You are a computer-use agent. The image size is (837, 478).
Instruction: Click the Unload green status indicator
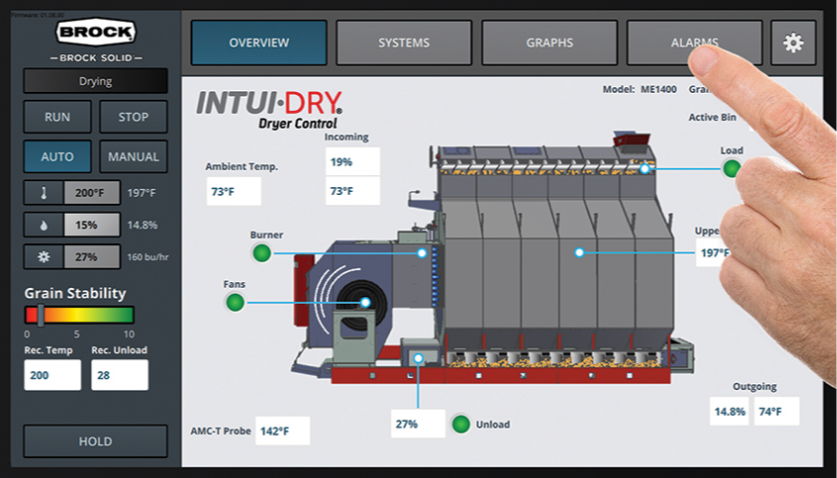click(x=461, y=424)
